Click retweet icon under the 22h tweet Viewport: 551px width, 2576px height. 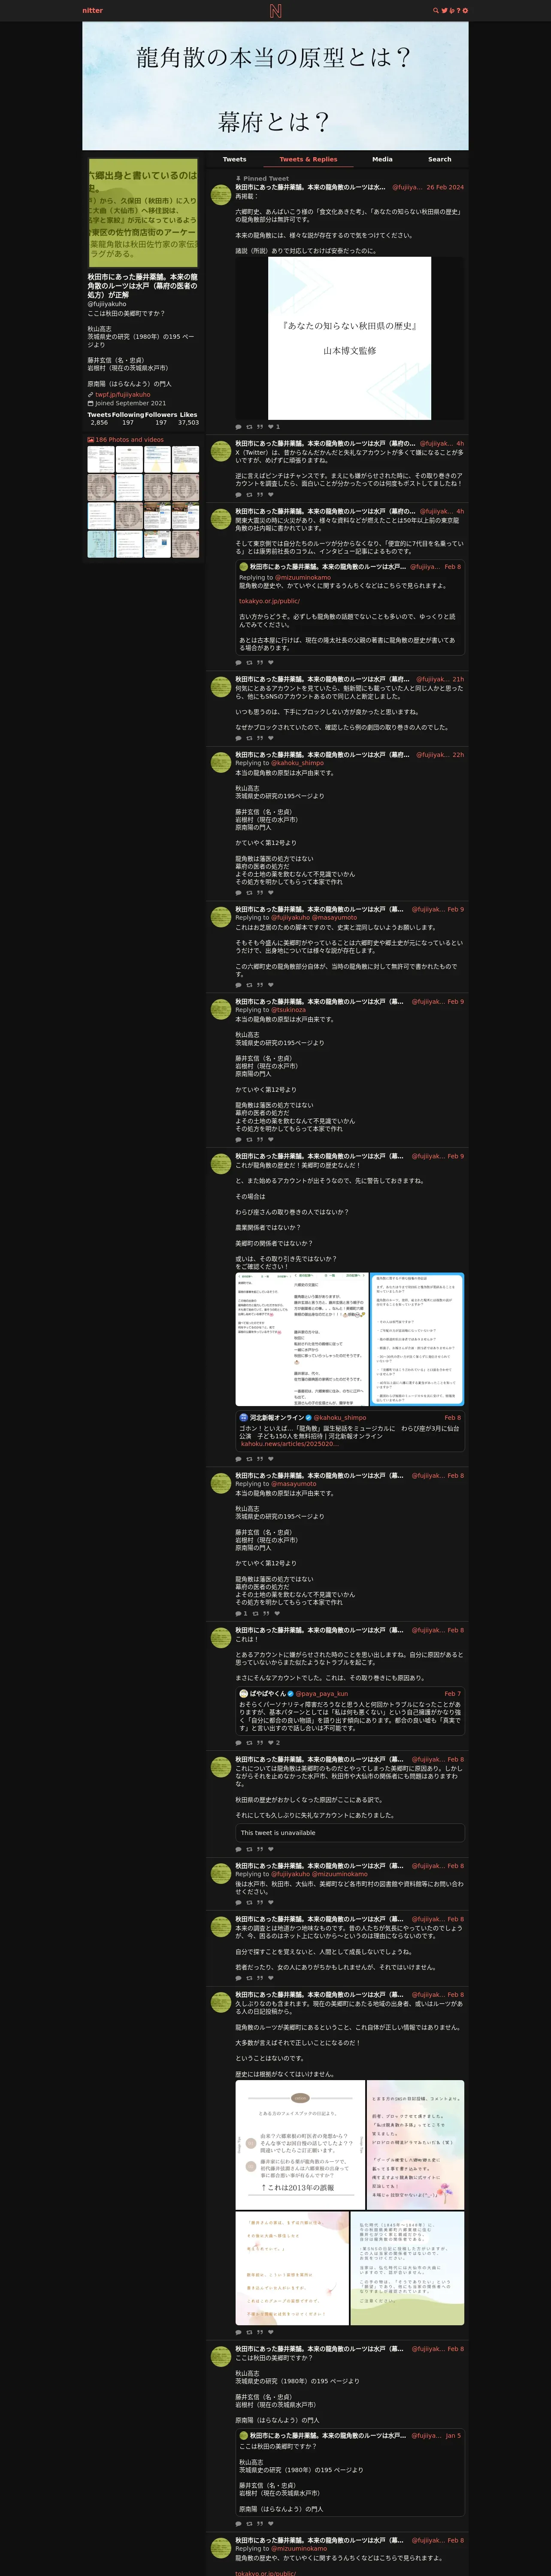(x=249, y=893)
